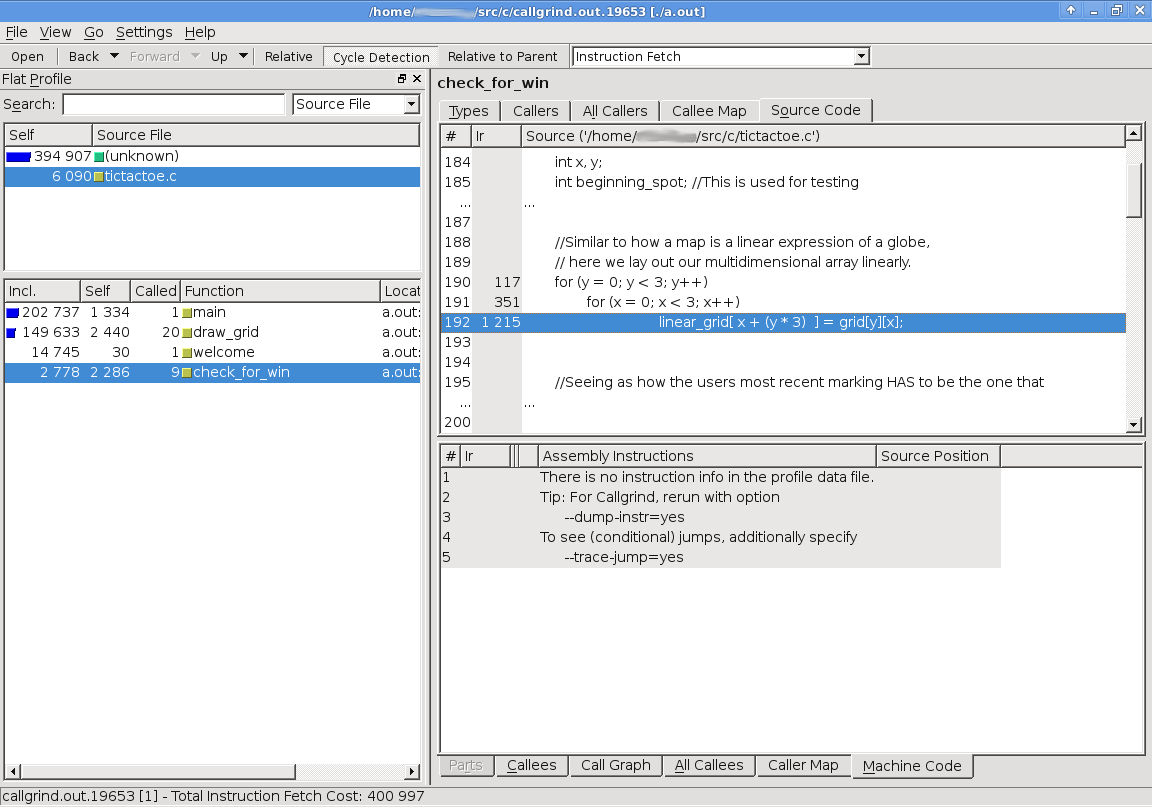Open the Forward history dropdown arrow
Viewport: 1152px width, 807px height.
[195, 56]
